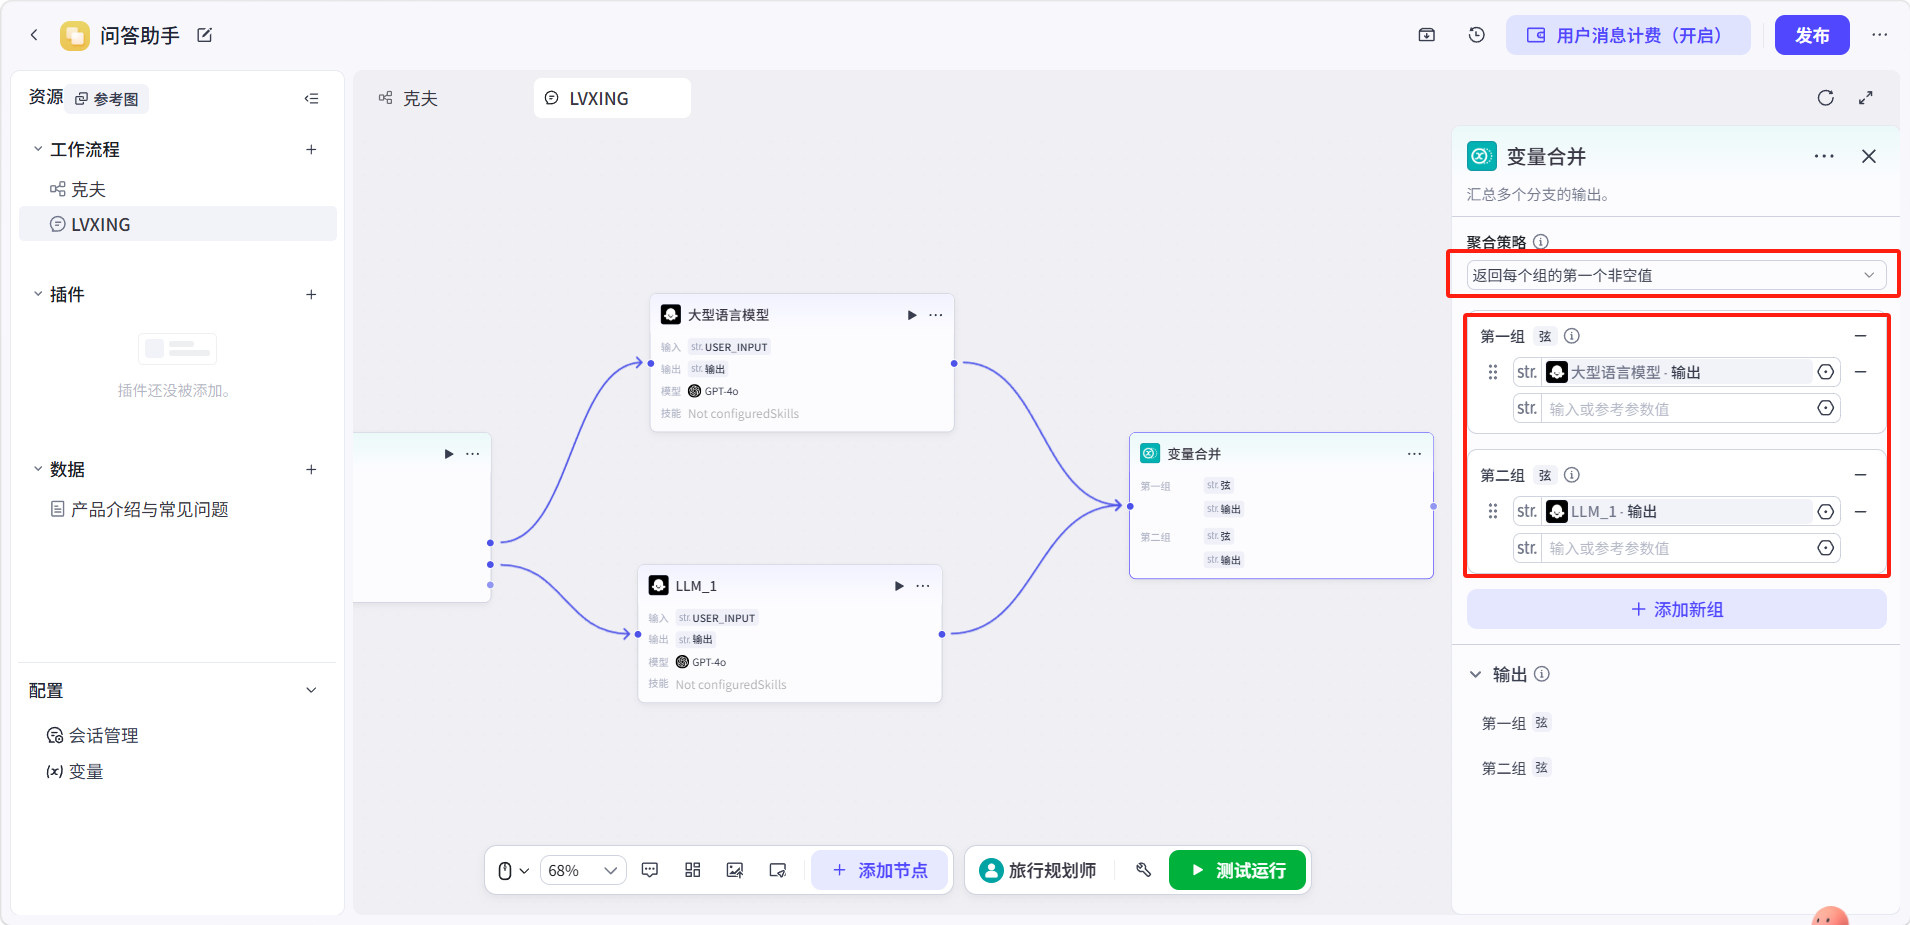
Task: Open the debug wrench icon
Action: coord(1144,870)
